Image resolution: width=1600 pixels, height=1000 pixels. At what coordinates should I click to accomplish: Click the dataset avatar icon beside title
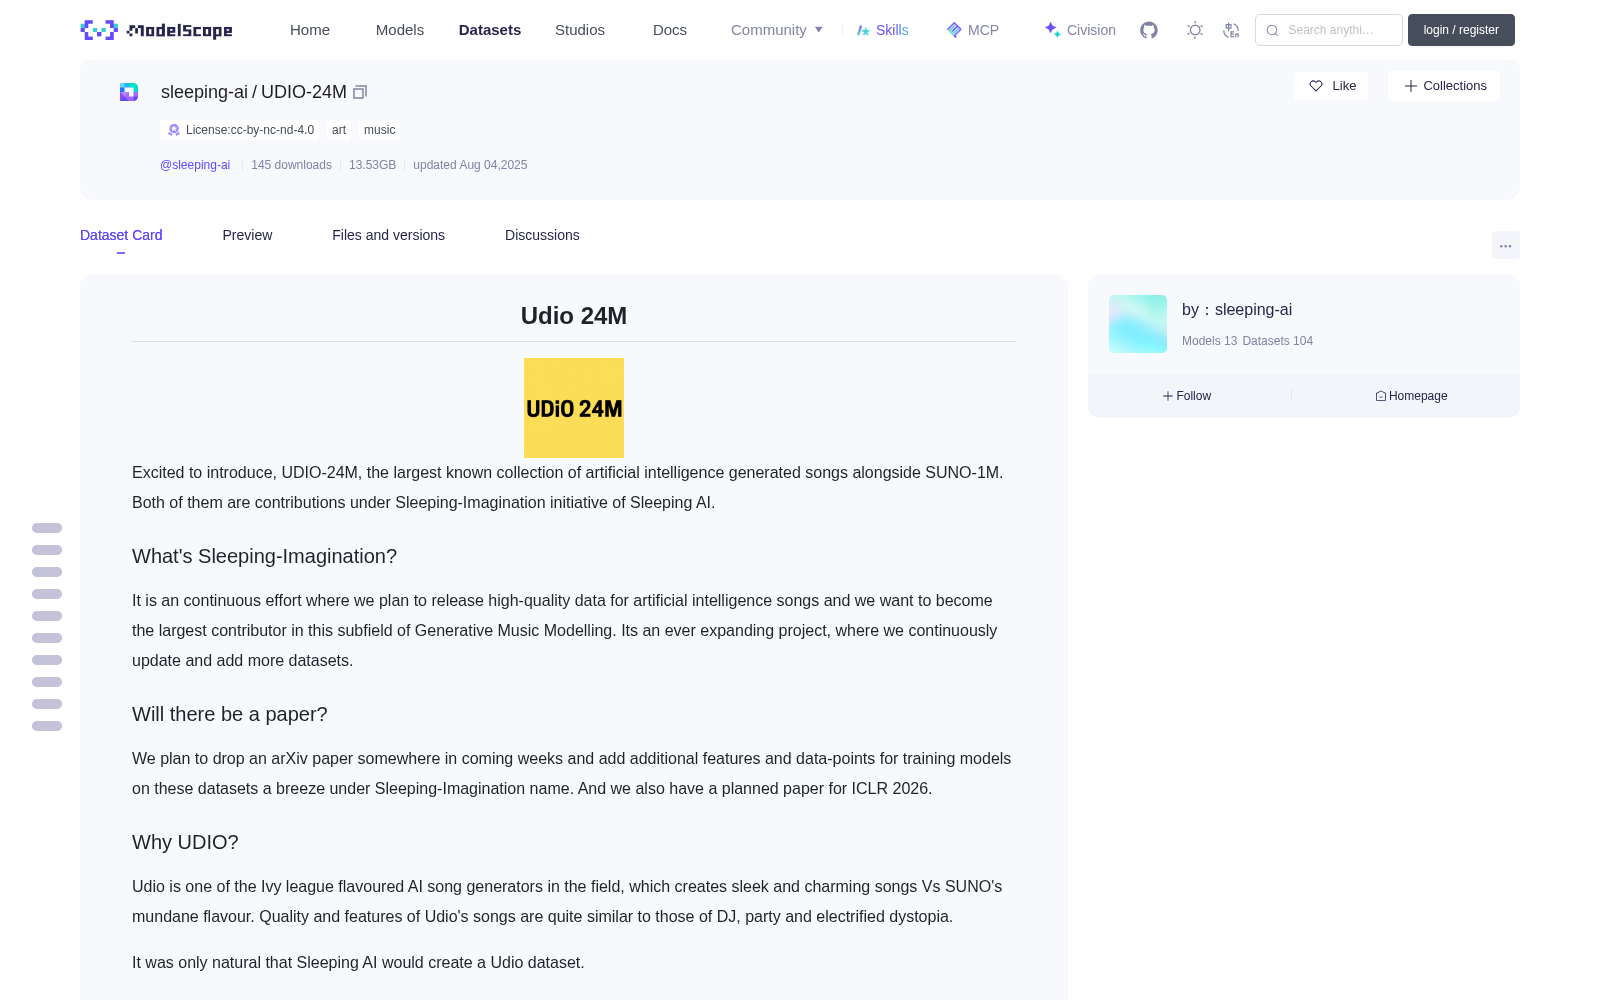point(129,92)
